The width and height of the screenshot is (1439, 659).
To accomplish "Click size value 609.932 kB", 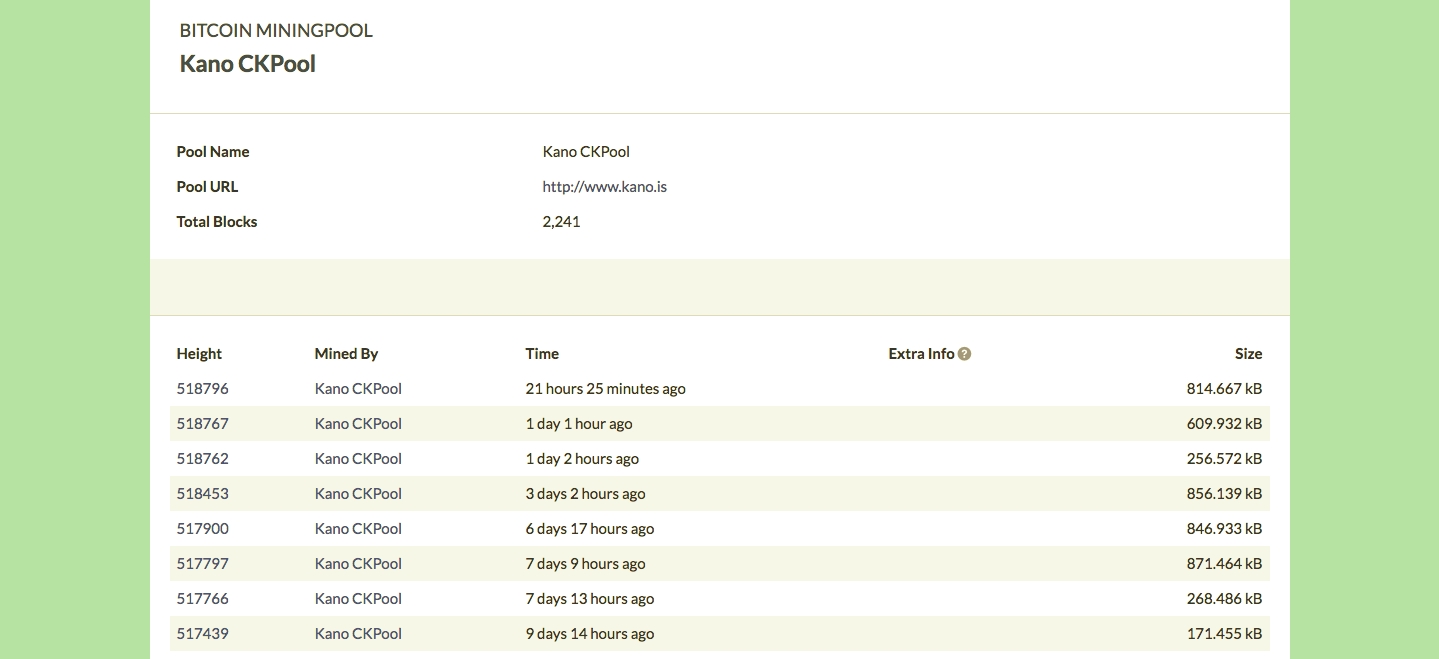I will coord(1224,424).
